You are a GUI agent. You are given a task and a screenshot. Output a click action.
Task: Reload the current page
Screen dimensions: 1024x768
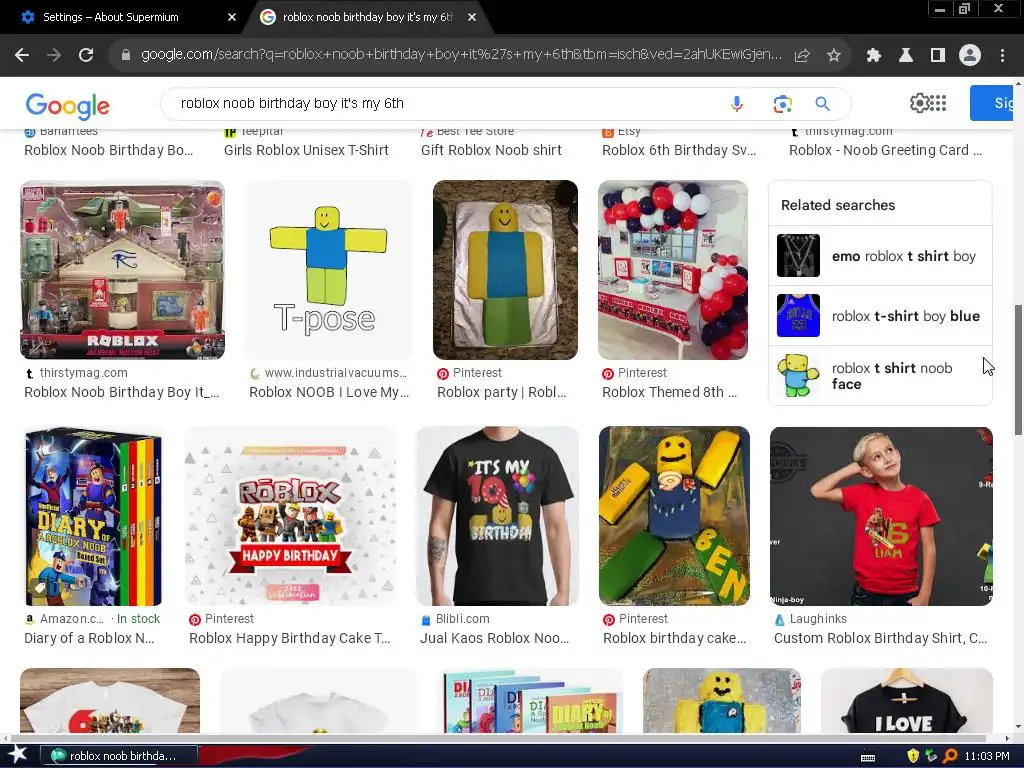[86, 56]
